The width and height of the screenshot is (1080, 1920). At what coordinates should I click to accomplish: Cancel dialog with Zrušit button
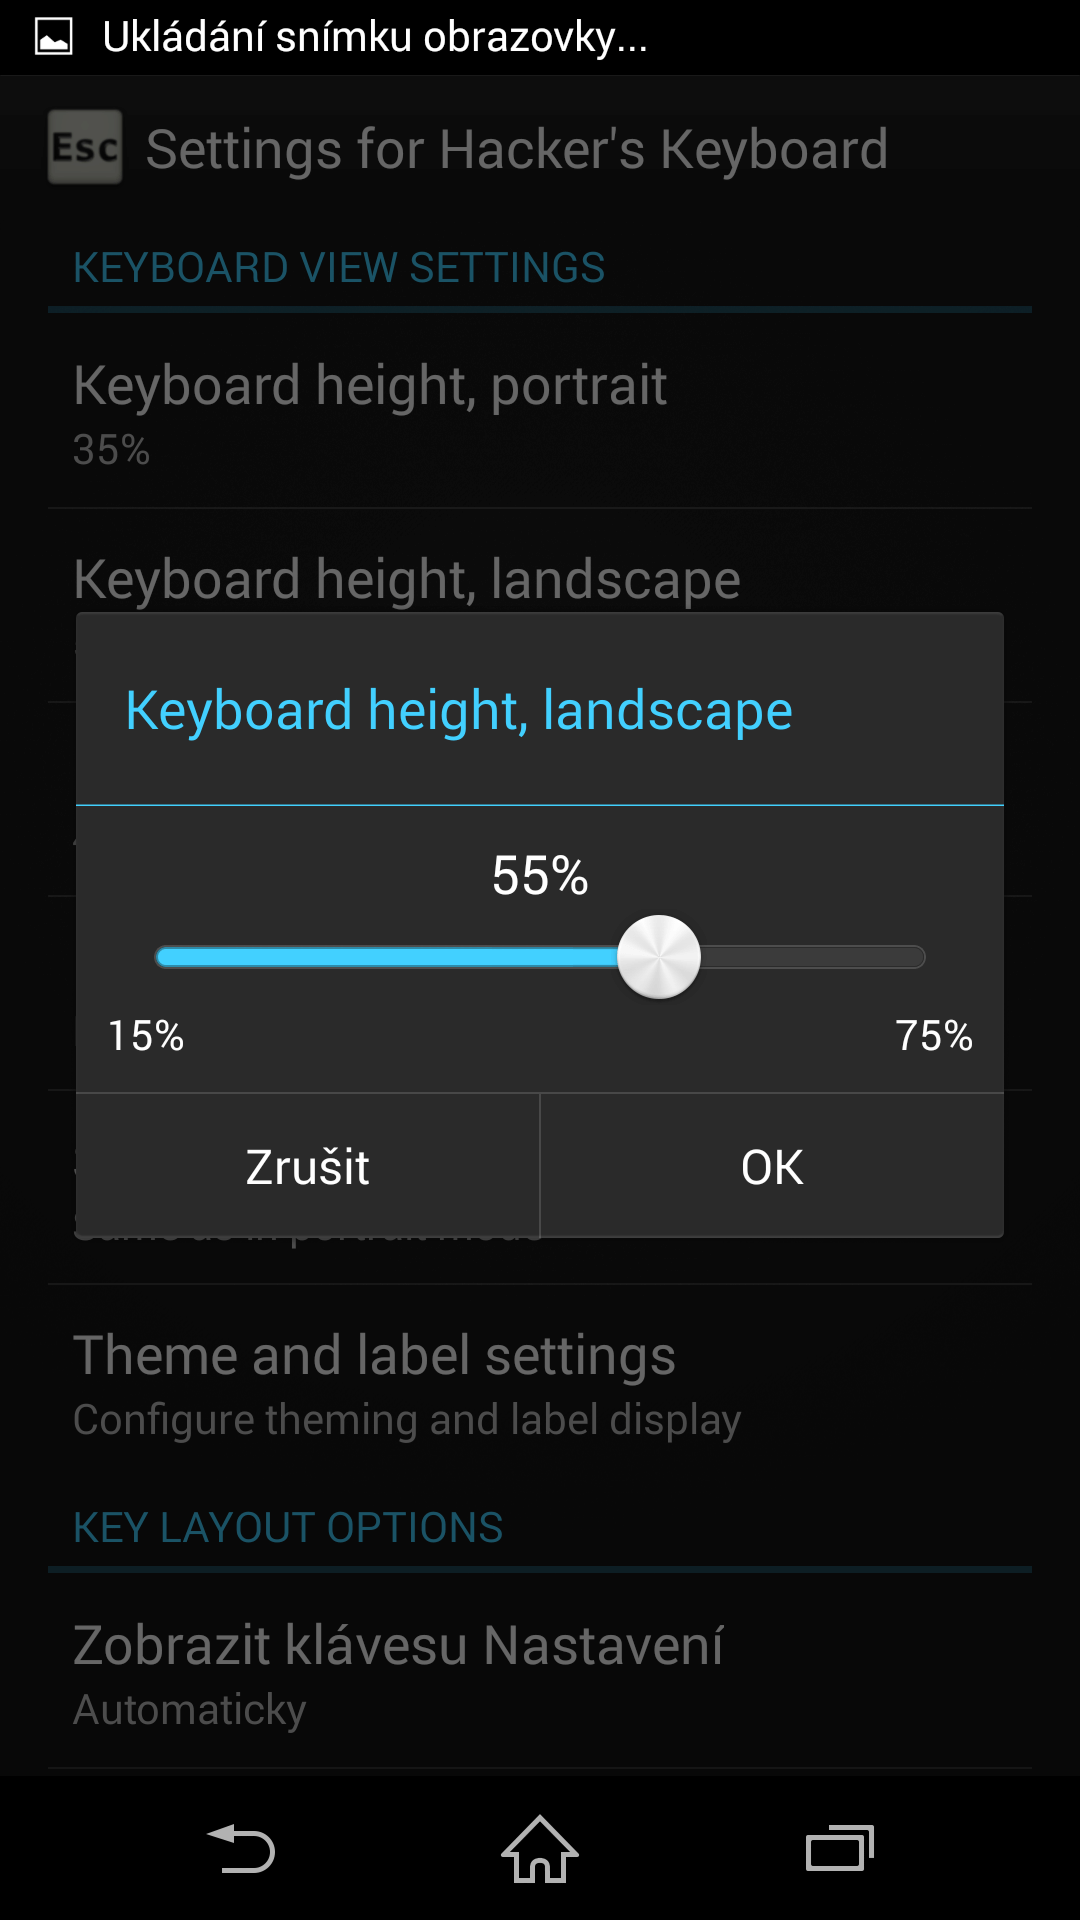[308, 1166]
